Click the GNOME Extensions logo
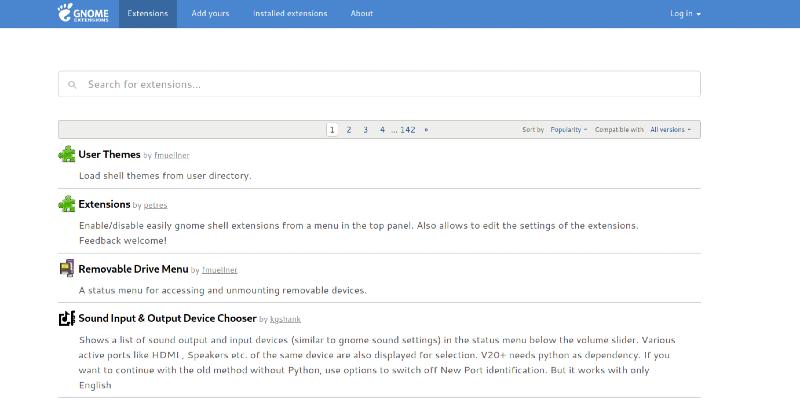800x400 pixels. [84, 14]
